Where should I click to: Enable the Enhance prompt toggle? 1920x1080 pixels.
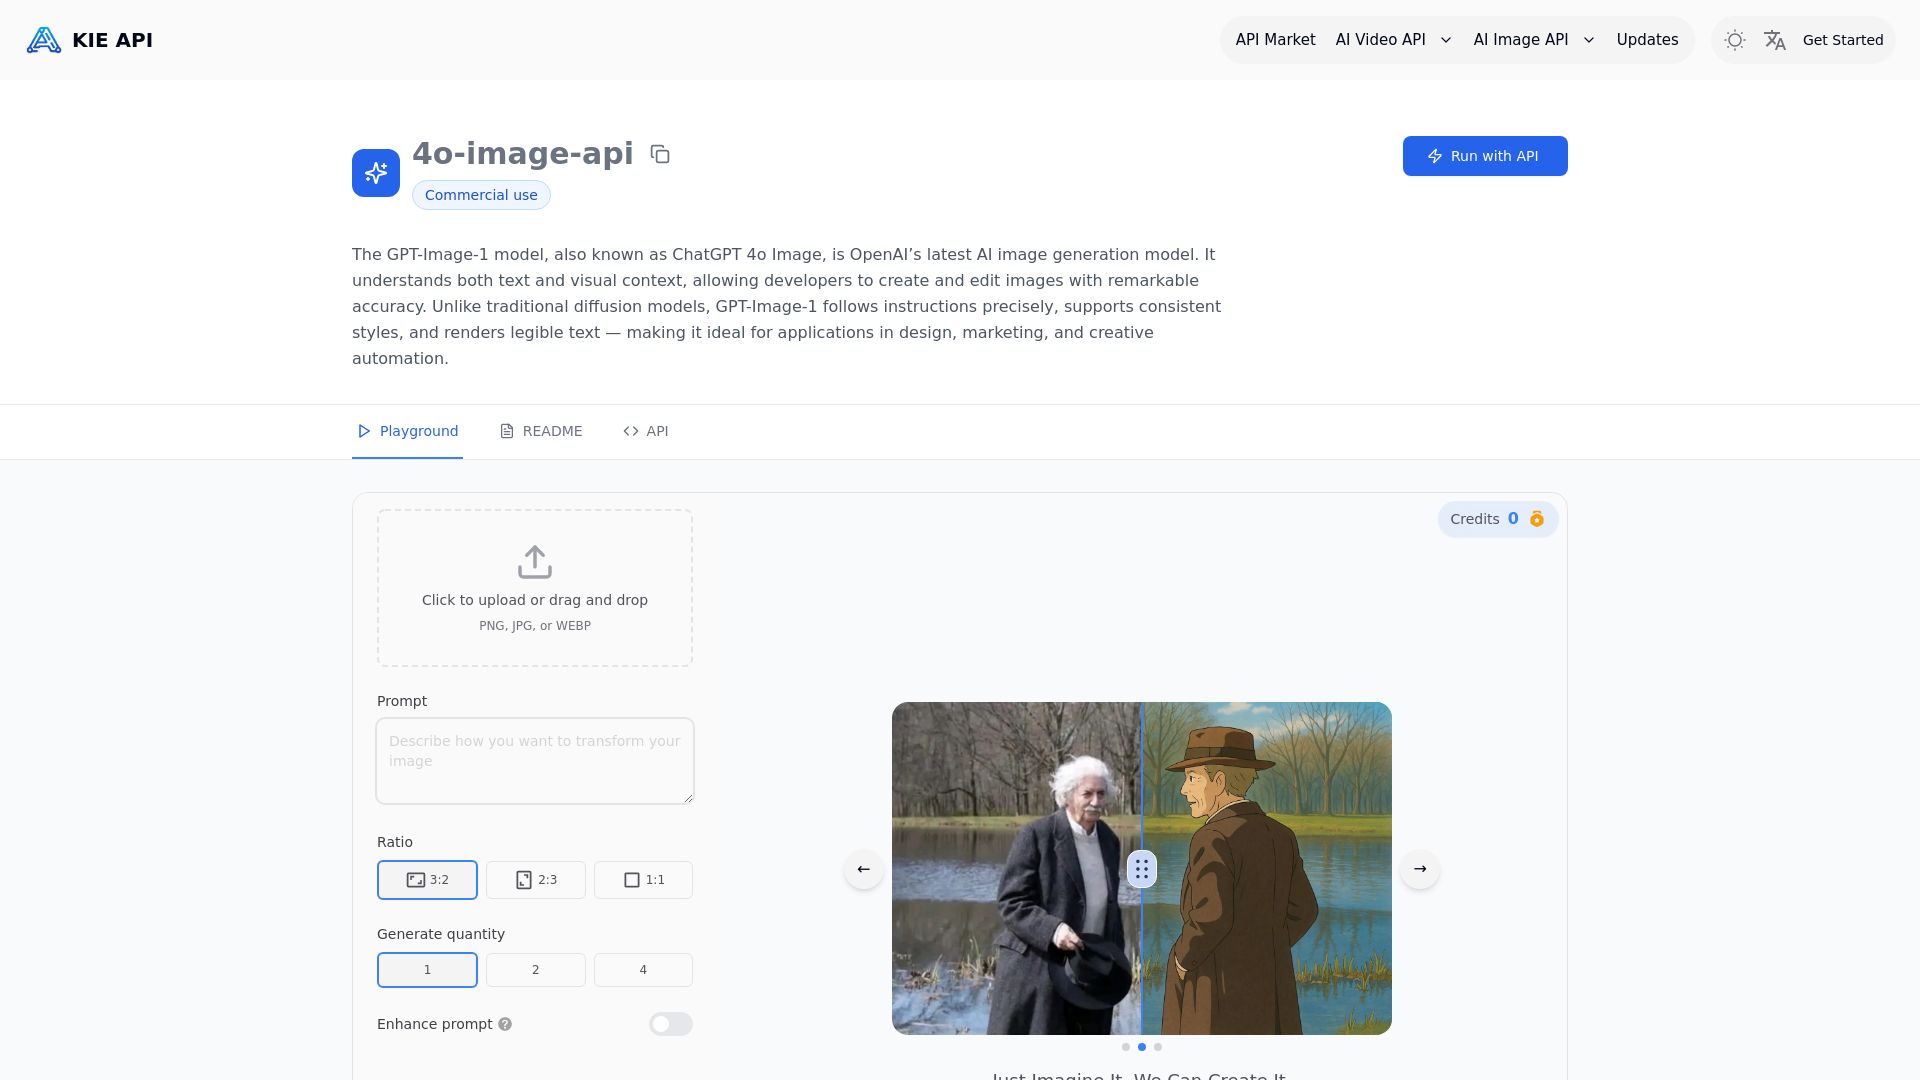point(670,1024)
